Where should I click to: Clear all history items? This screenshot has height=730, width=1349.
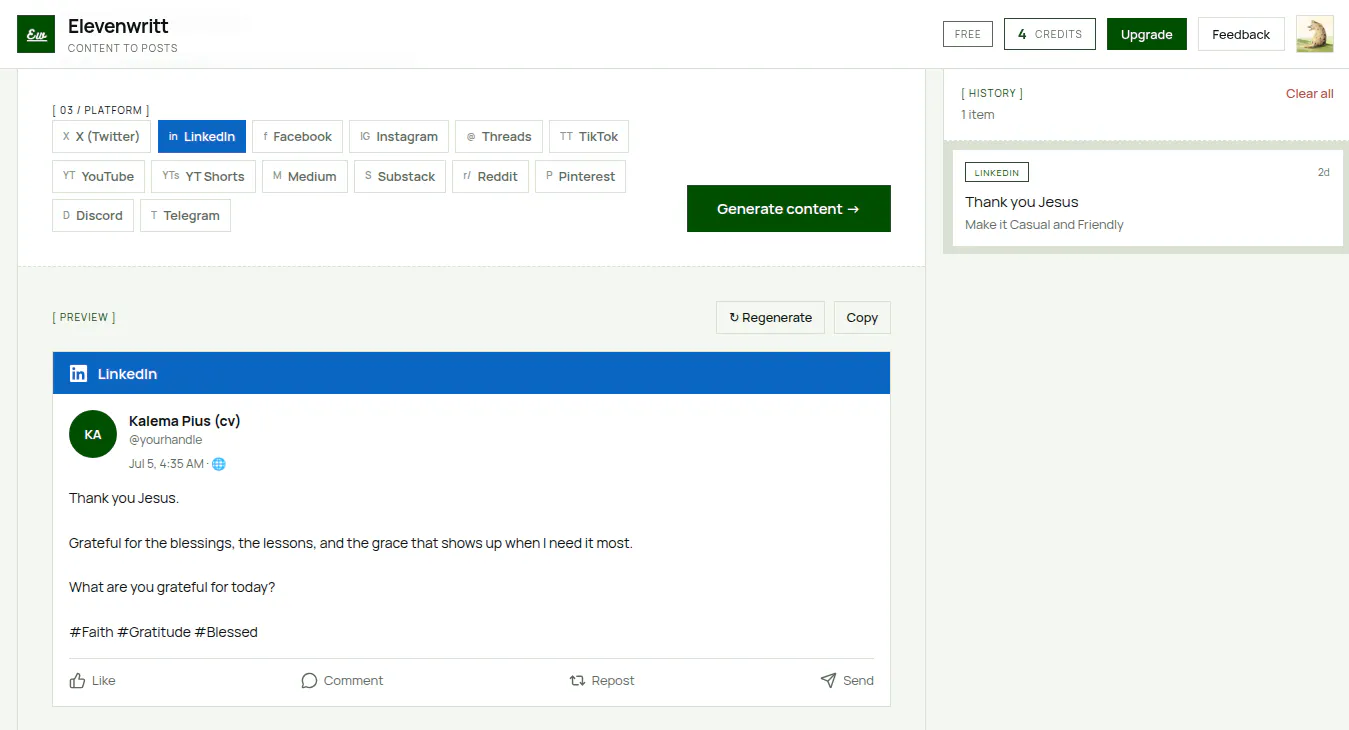(x=1310, y=94)
